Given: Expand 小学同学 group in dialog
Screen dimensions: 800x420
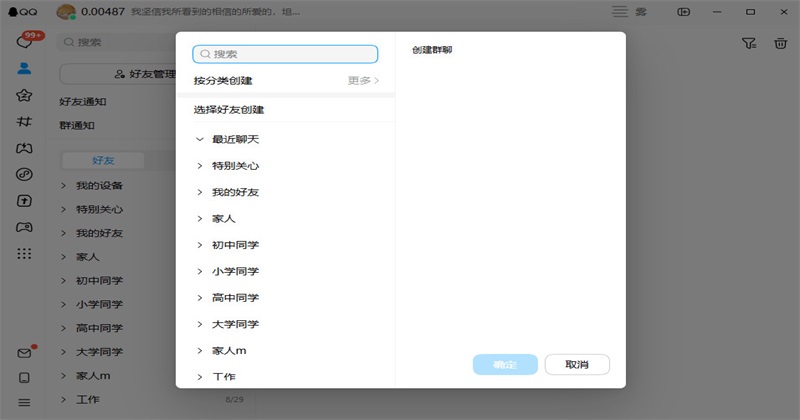Looking at the screenshot, I should [200, 271].
